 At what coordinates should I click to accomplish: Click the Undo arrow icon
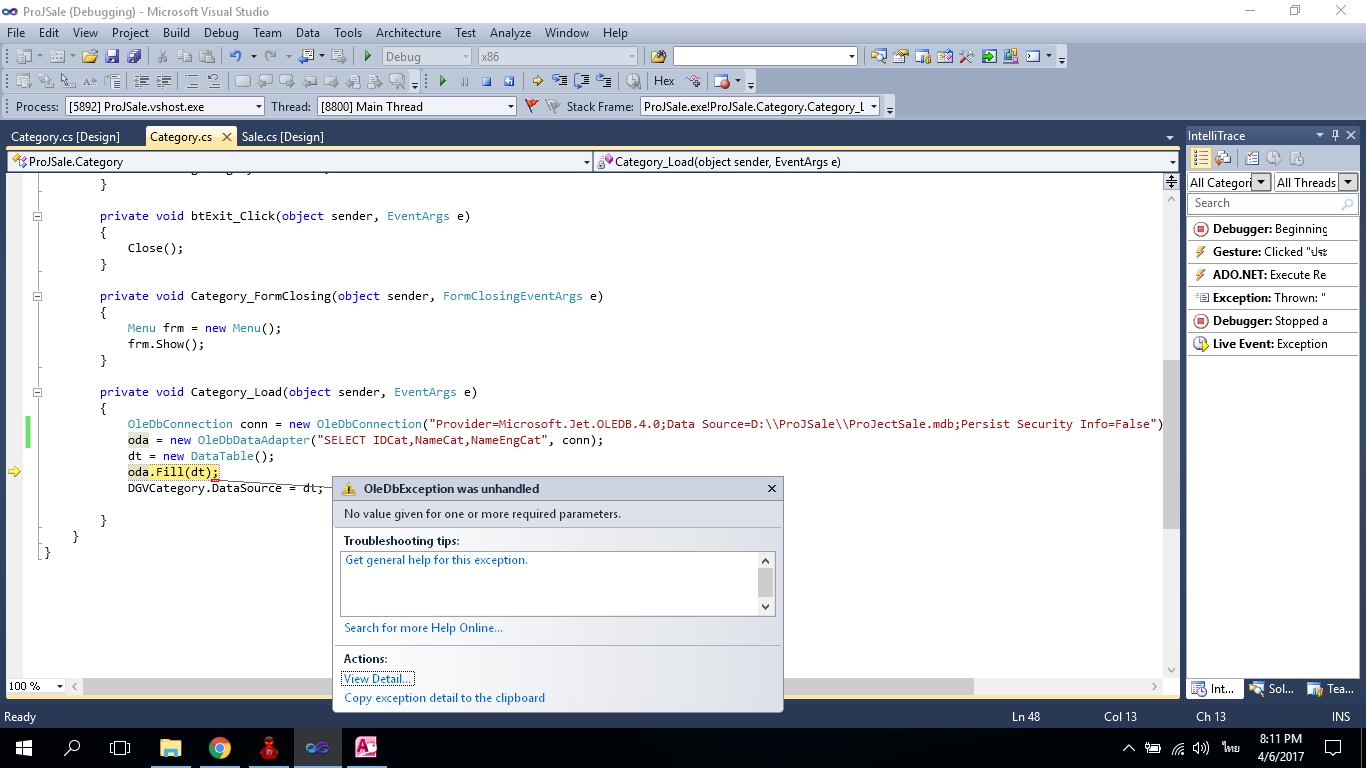(x=235, y=56)
